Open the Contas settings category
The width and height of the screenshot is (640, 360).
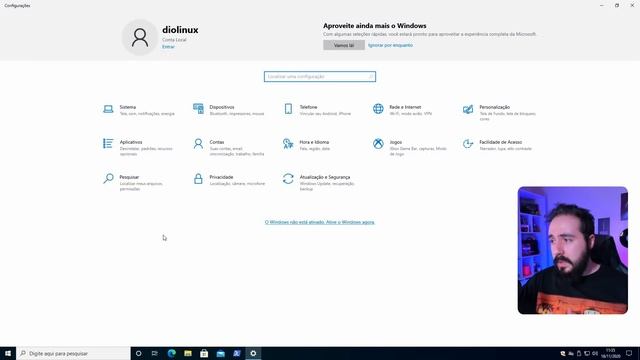[229, 147]
